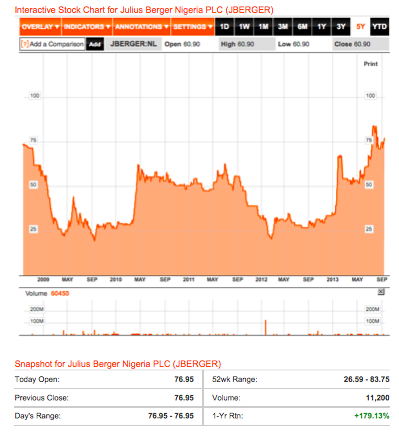Select the 1M time range
The image size is (399, 435).
click(263, 27)
